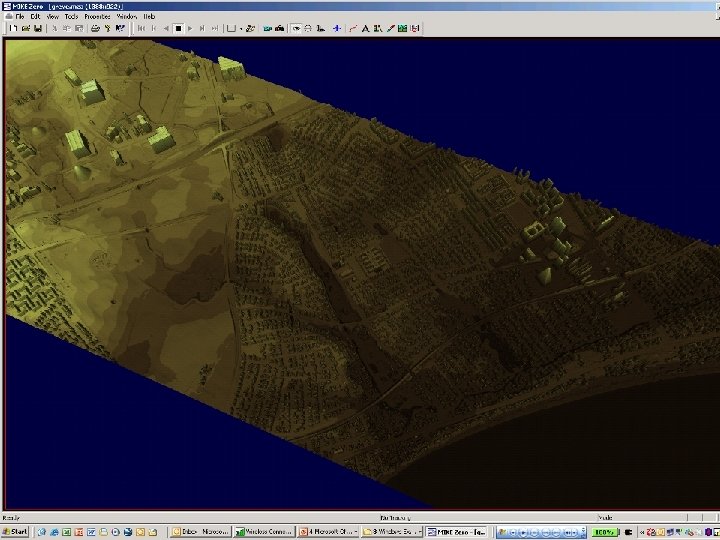This screenshot has height=540, width=720.
Task: Click the Windows Start button
Action: pos(16,532)
